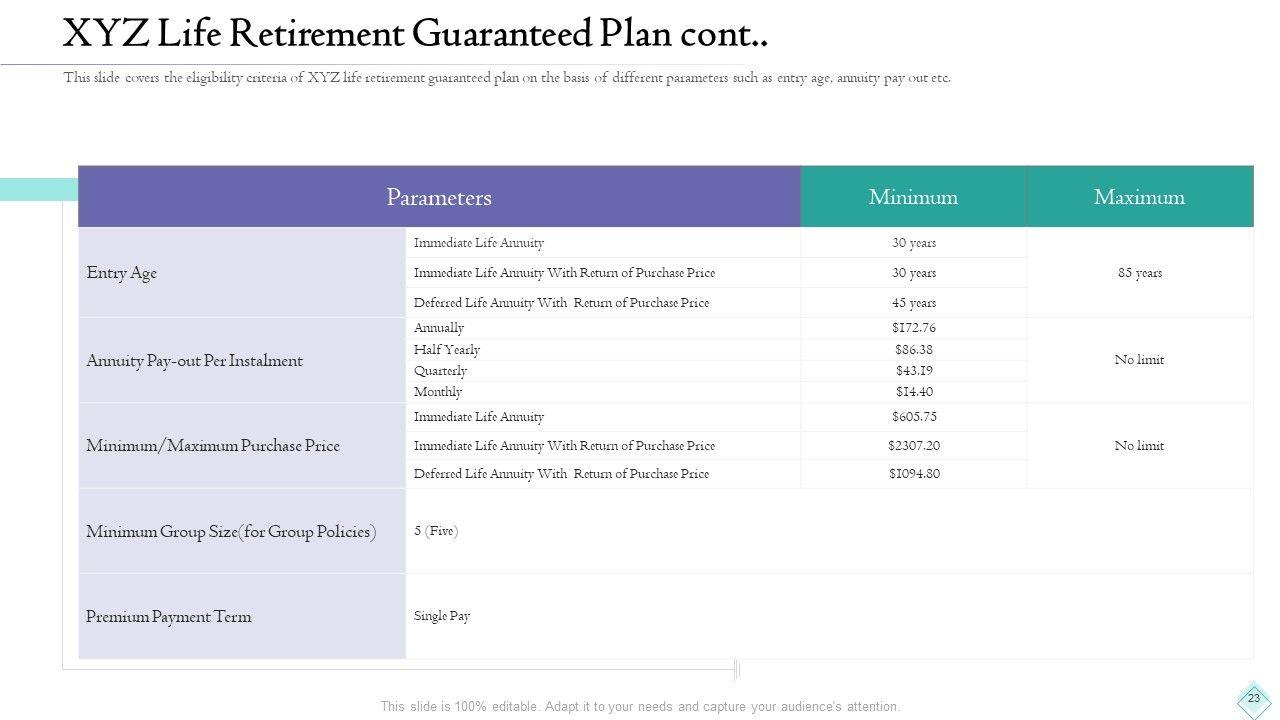Screen dimensions: 1280x720
Task: Click the $2307.20 purchase price value
Action: (913, 446)
